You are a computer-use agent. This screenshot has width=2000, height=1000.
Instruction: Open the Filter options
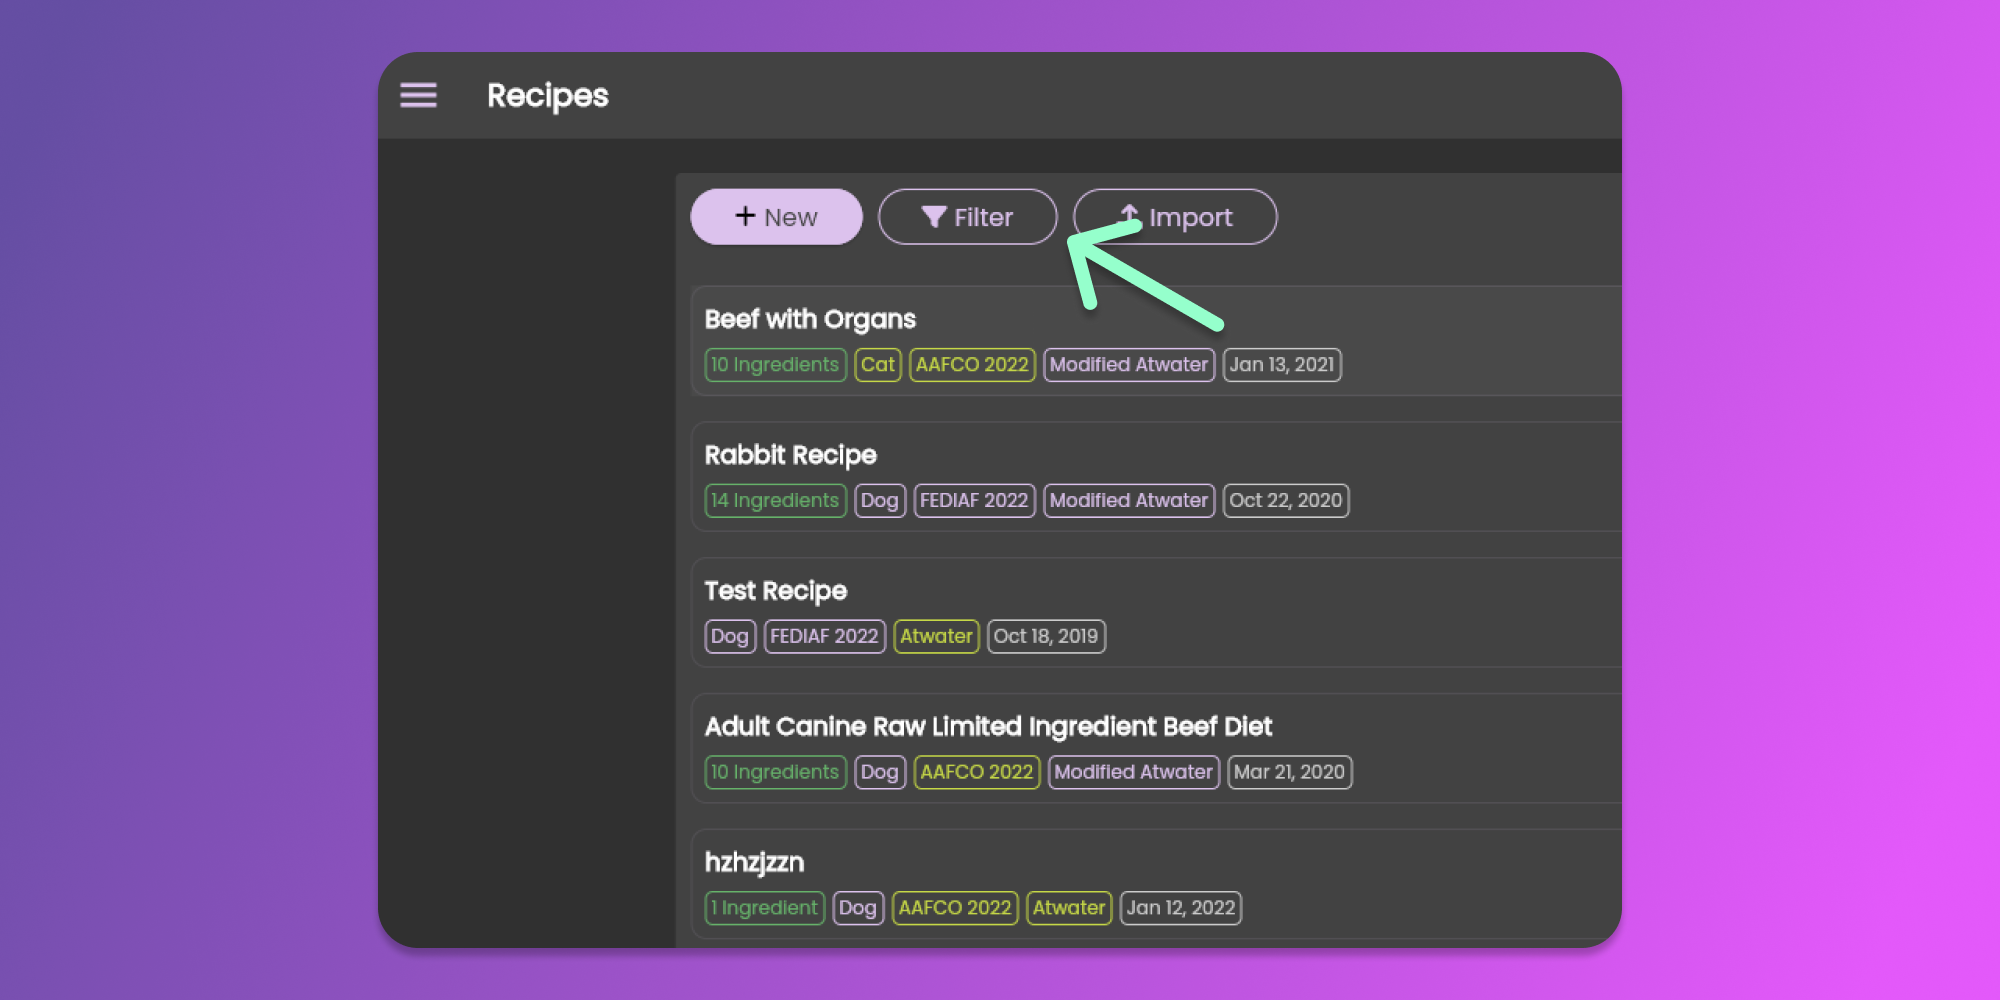(967, 217)
